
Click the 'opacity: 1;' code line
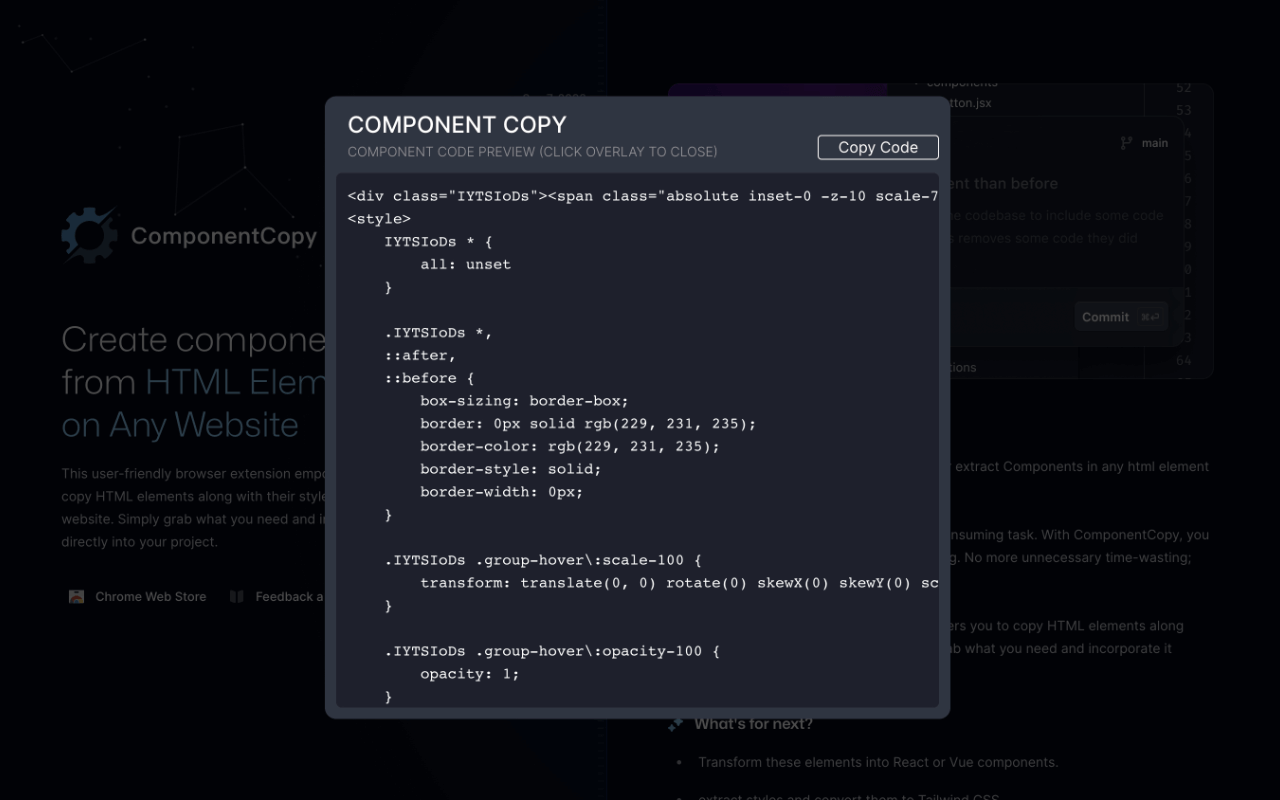pos(470,674)
